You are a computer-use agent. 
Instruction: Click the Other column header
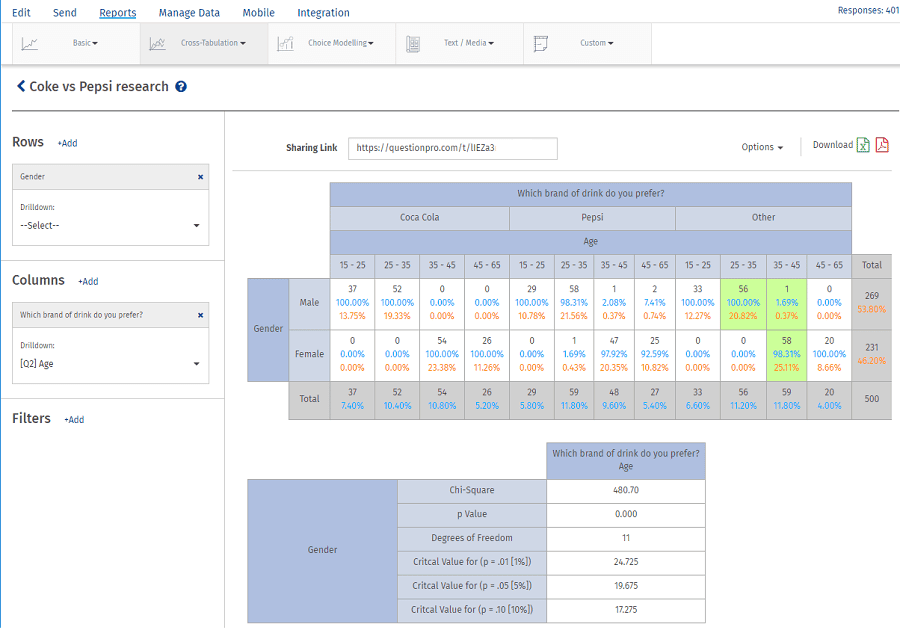(763, 218)
